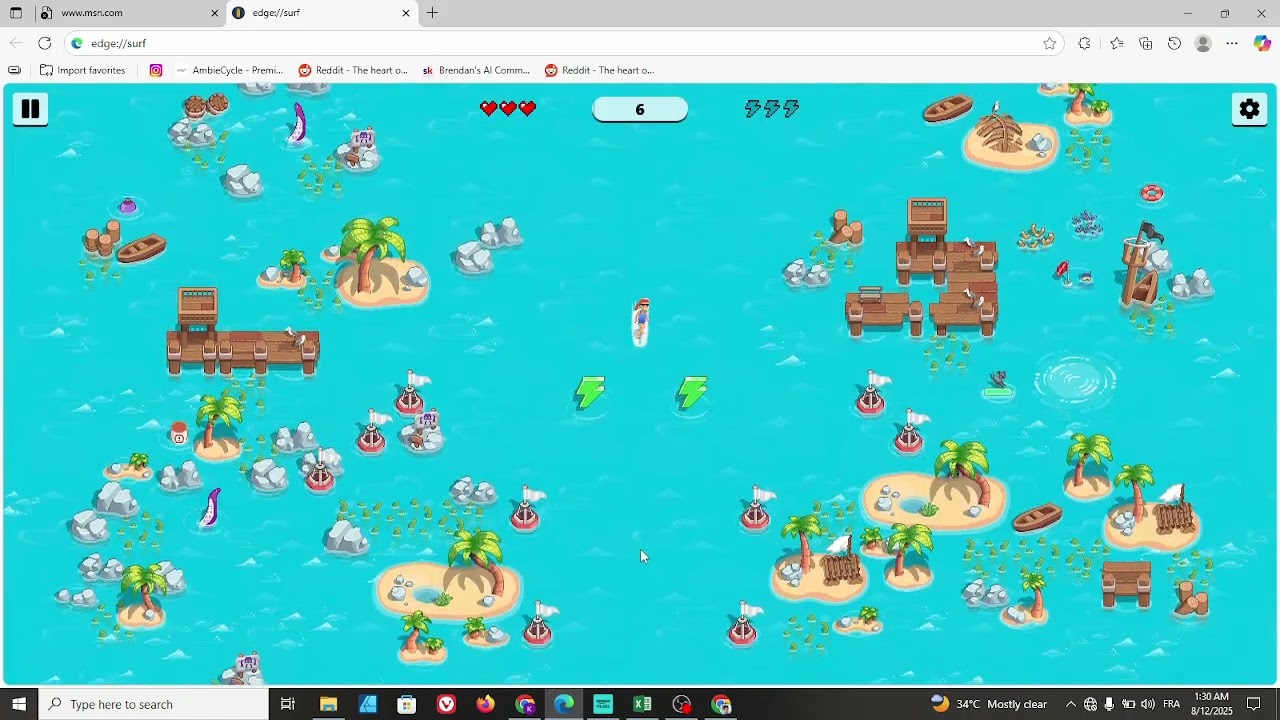Select the edge://surf tab
The image size is (1280, 720).
320,13
